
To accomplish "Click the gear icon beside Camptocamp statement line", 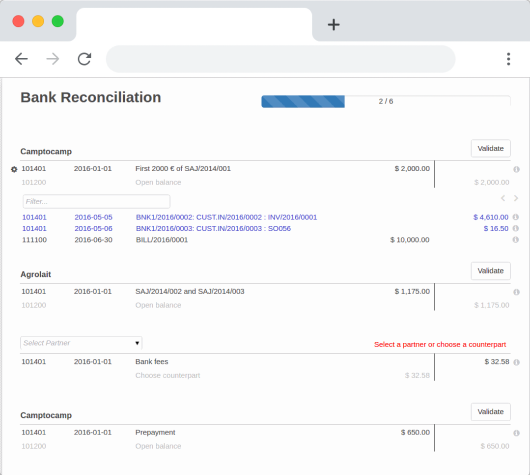I will pyautogui.click(x=14, y=169).
